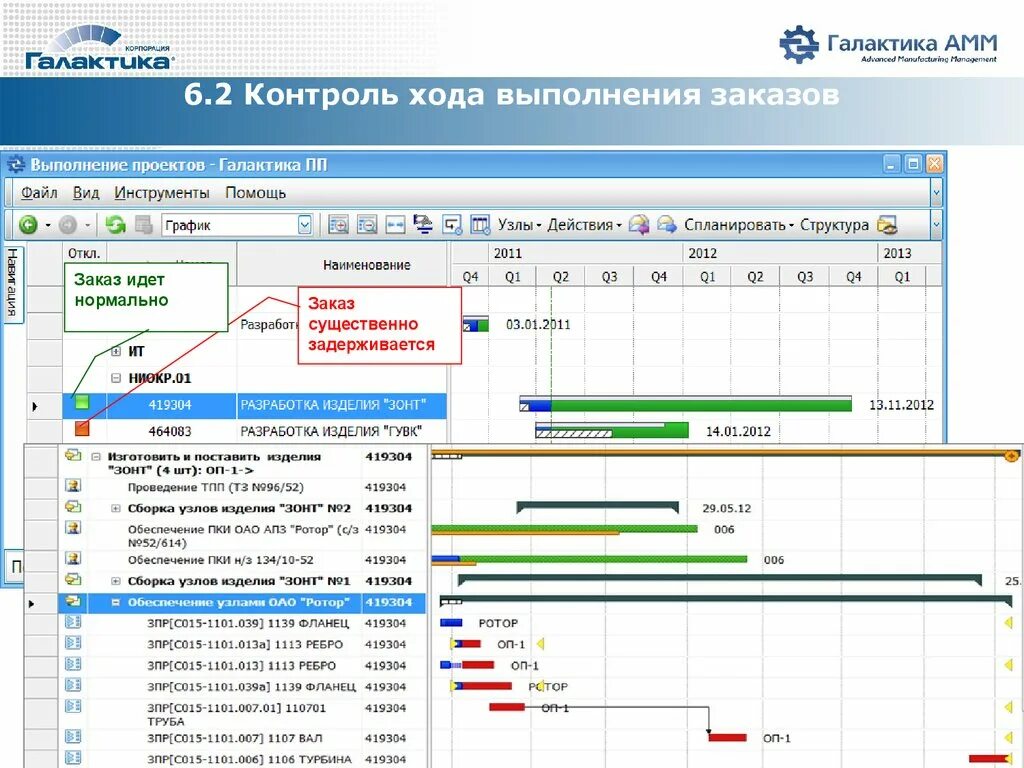Click the green Back navigation arrow
1024x768 pixels.
coord(28,225)
